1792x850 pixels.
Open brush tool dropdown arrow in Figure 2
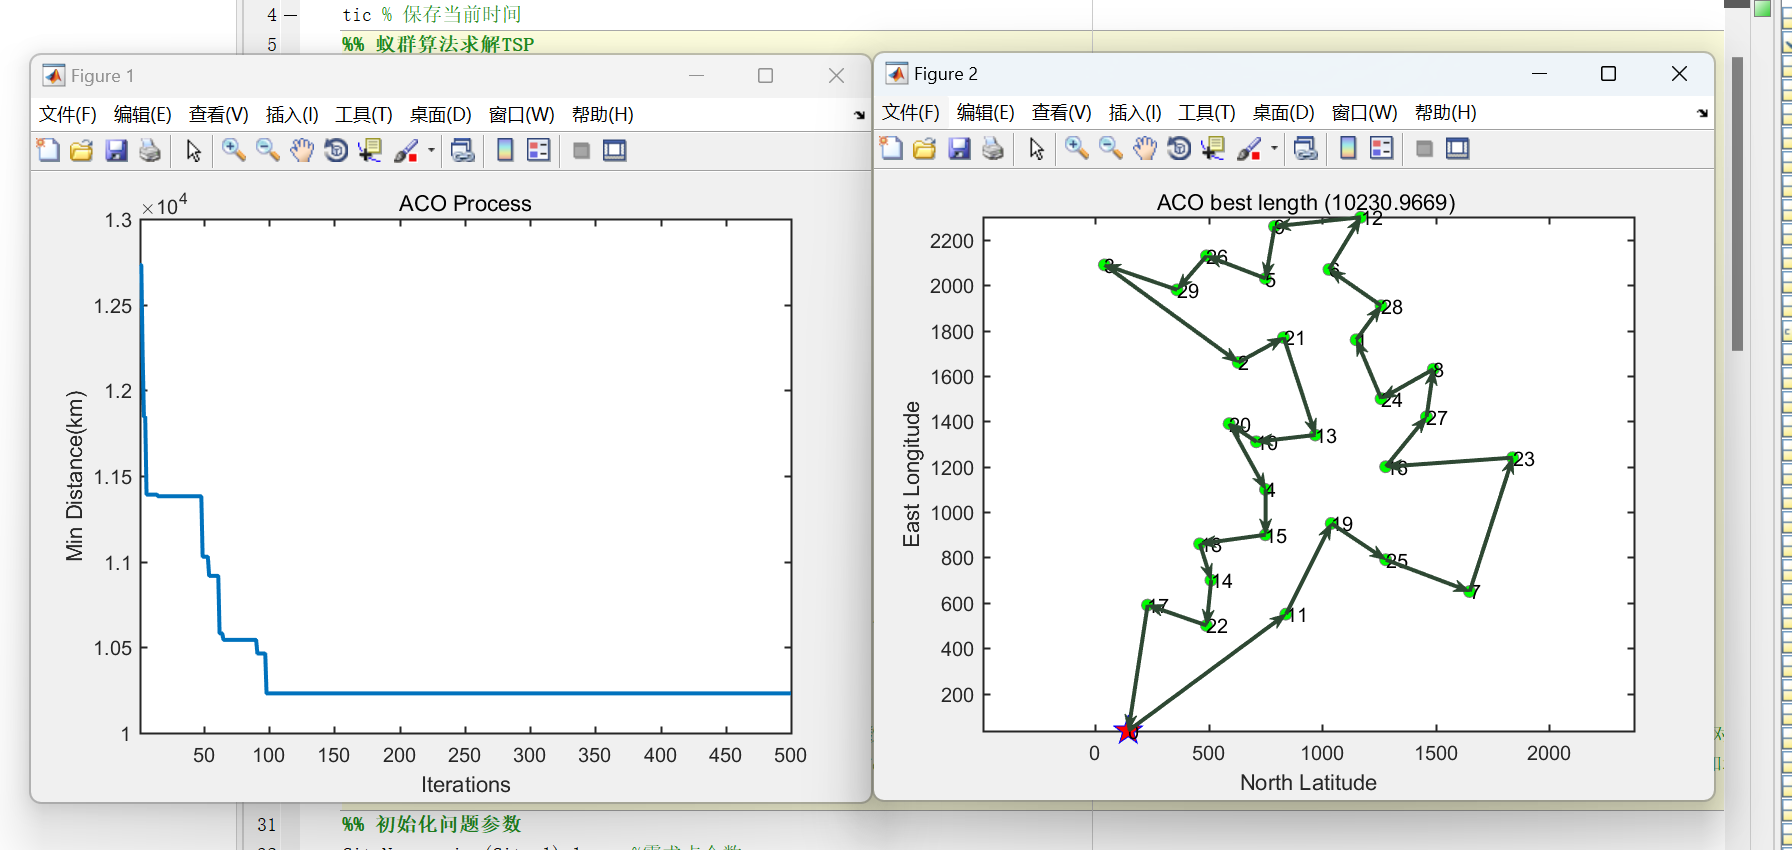pyautogui.click(x=1275, y=149)
